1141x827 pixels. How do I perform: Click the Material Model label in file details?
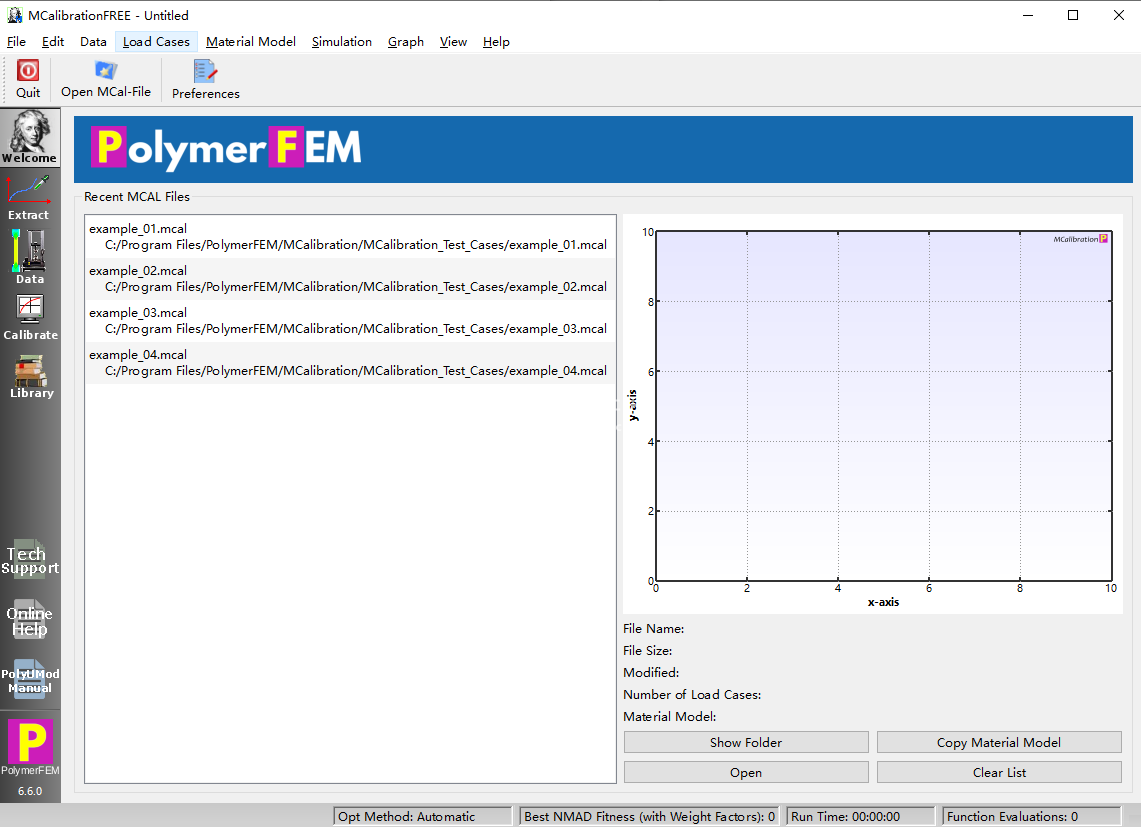(669, 716)
